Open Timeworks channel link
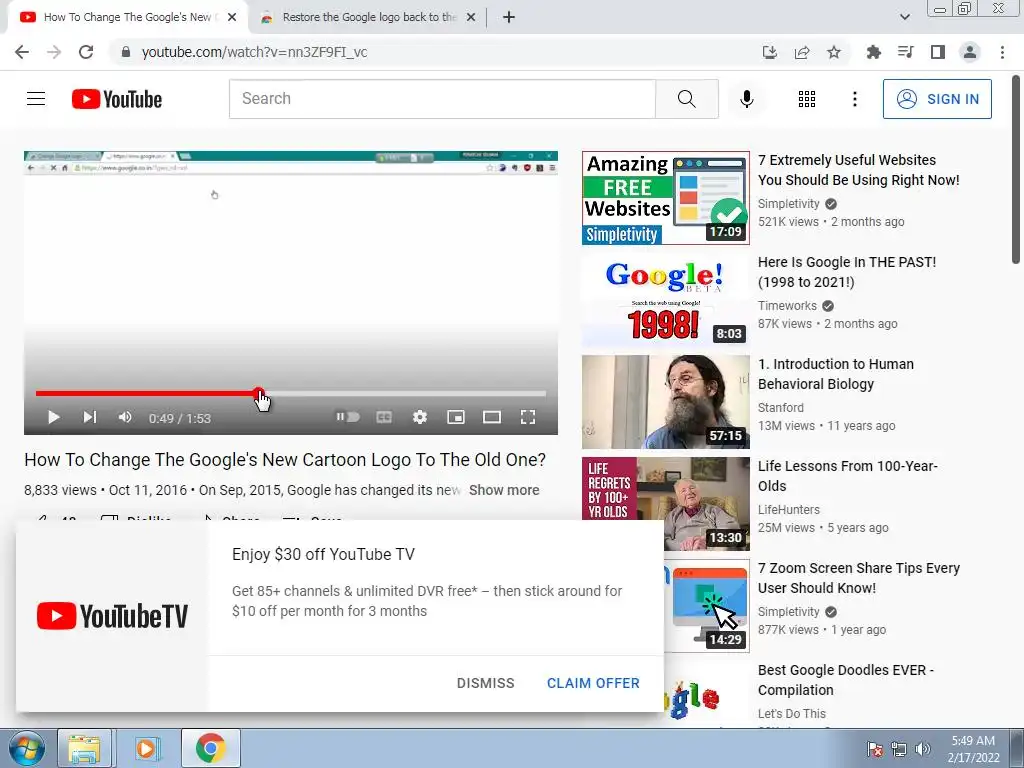This screenshot has height=768, width=1024. [787, 305]
